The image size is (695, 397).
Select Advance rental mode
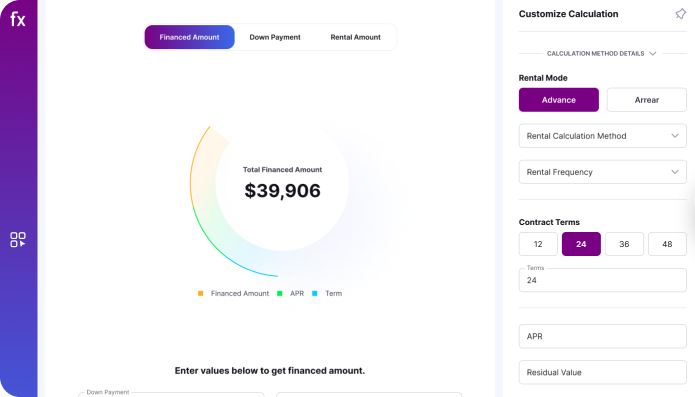pyautogui.click(x=558, y=100)
